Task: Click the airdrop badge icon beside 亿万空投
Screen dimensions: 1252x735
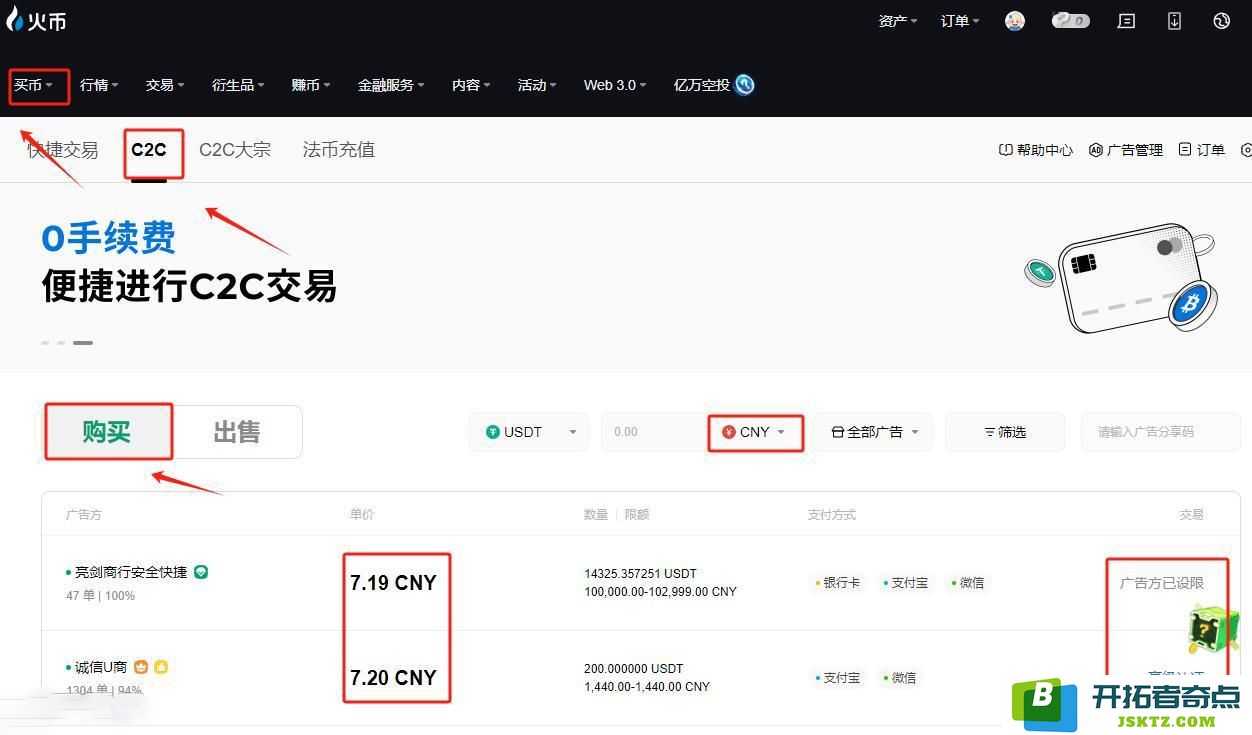Action: 744,85
